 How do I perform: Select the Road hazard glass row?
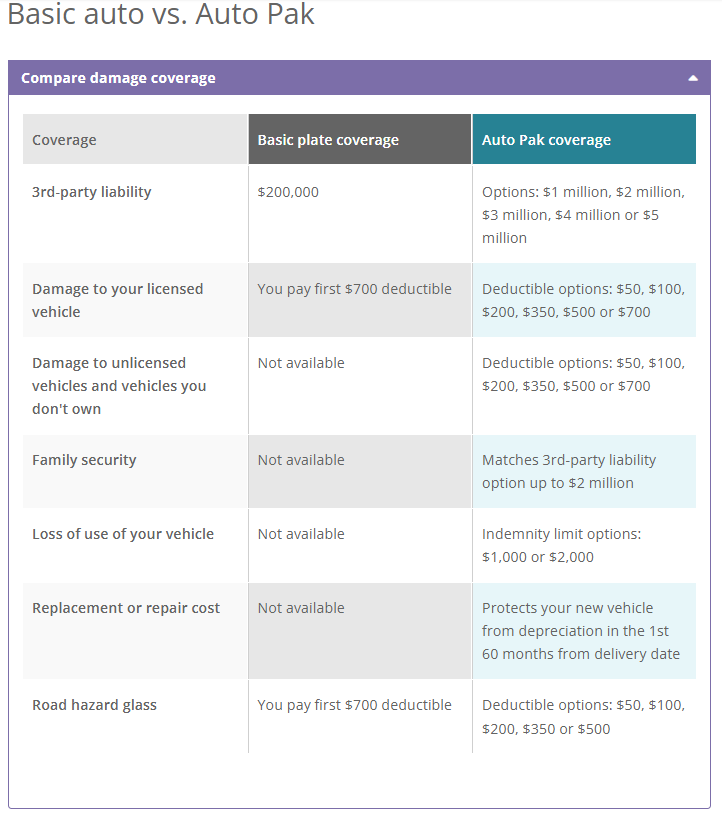point(94,704)
